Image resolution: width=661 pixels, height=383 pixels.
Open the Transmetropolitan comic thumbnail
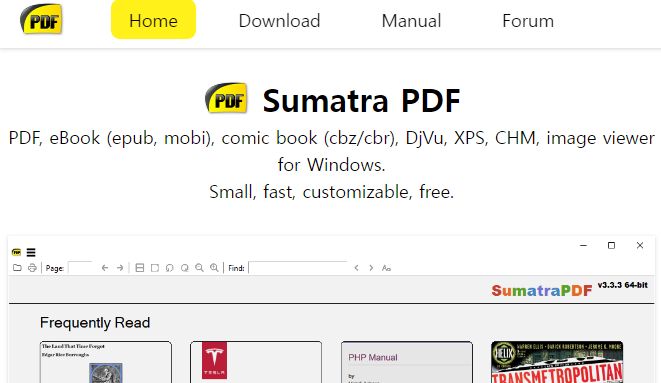557,362
